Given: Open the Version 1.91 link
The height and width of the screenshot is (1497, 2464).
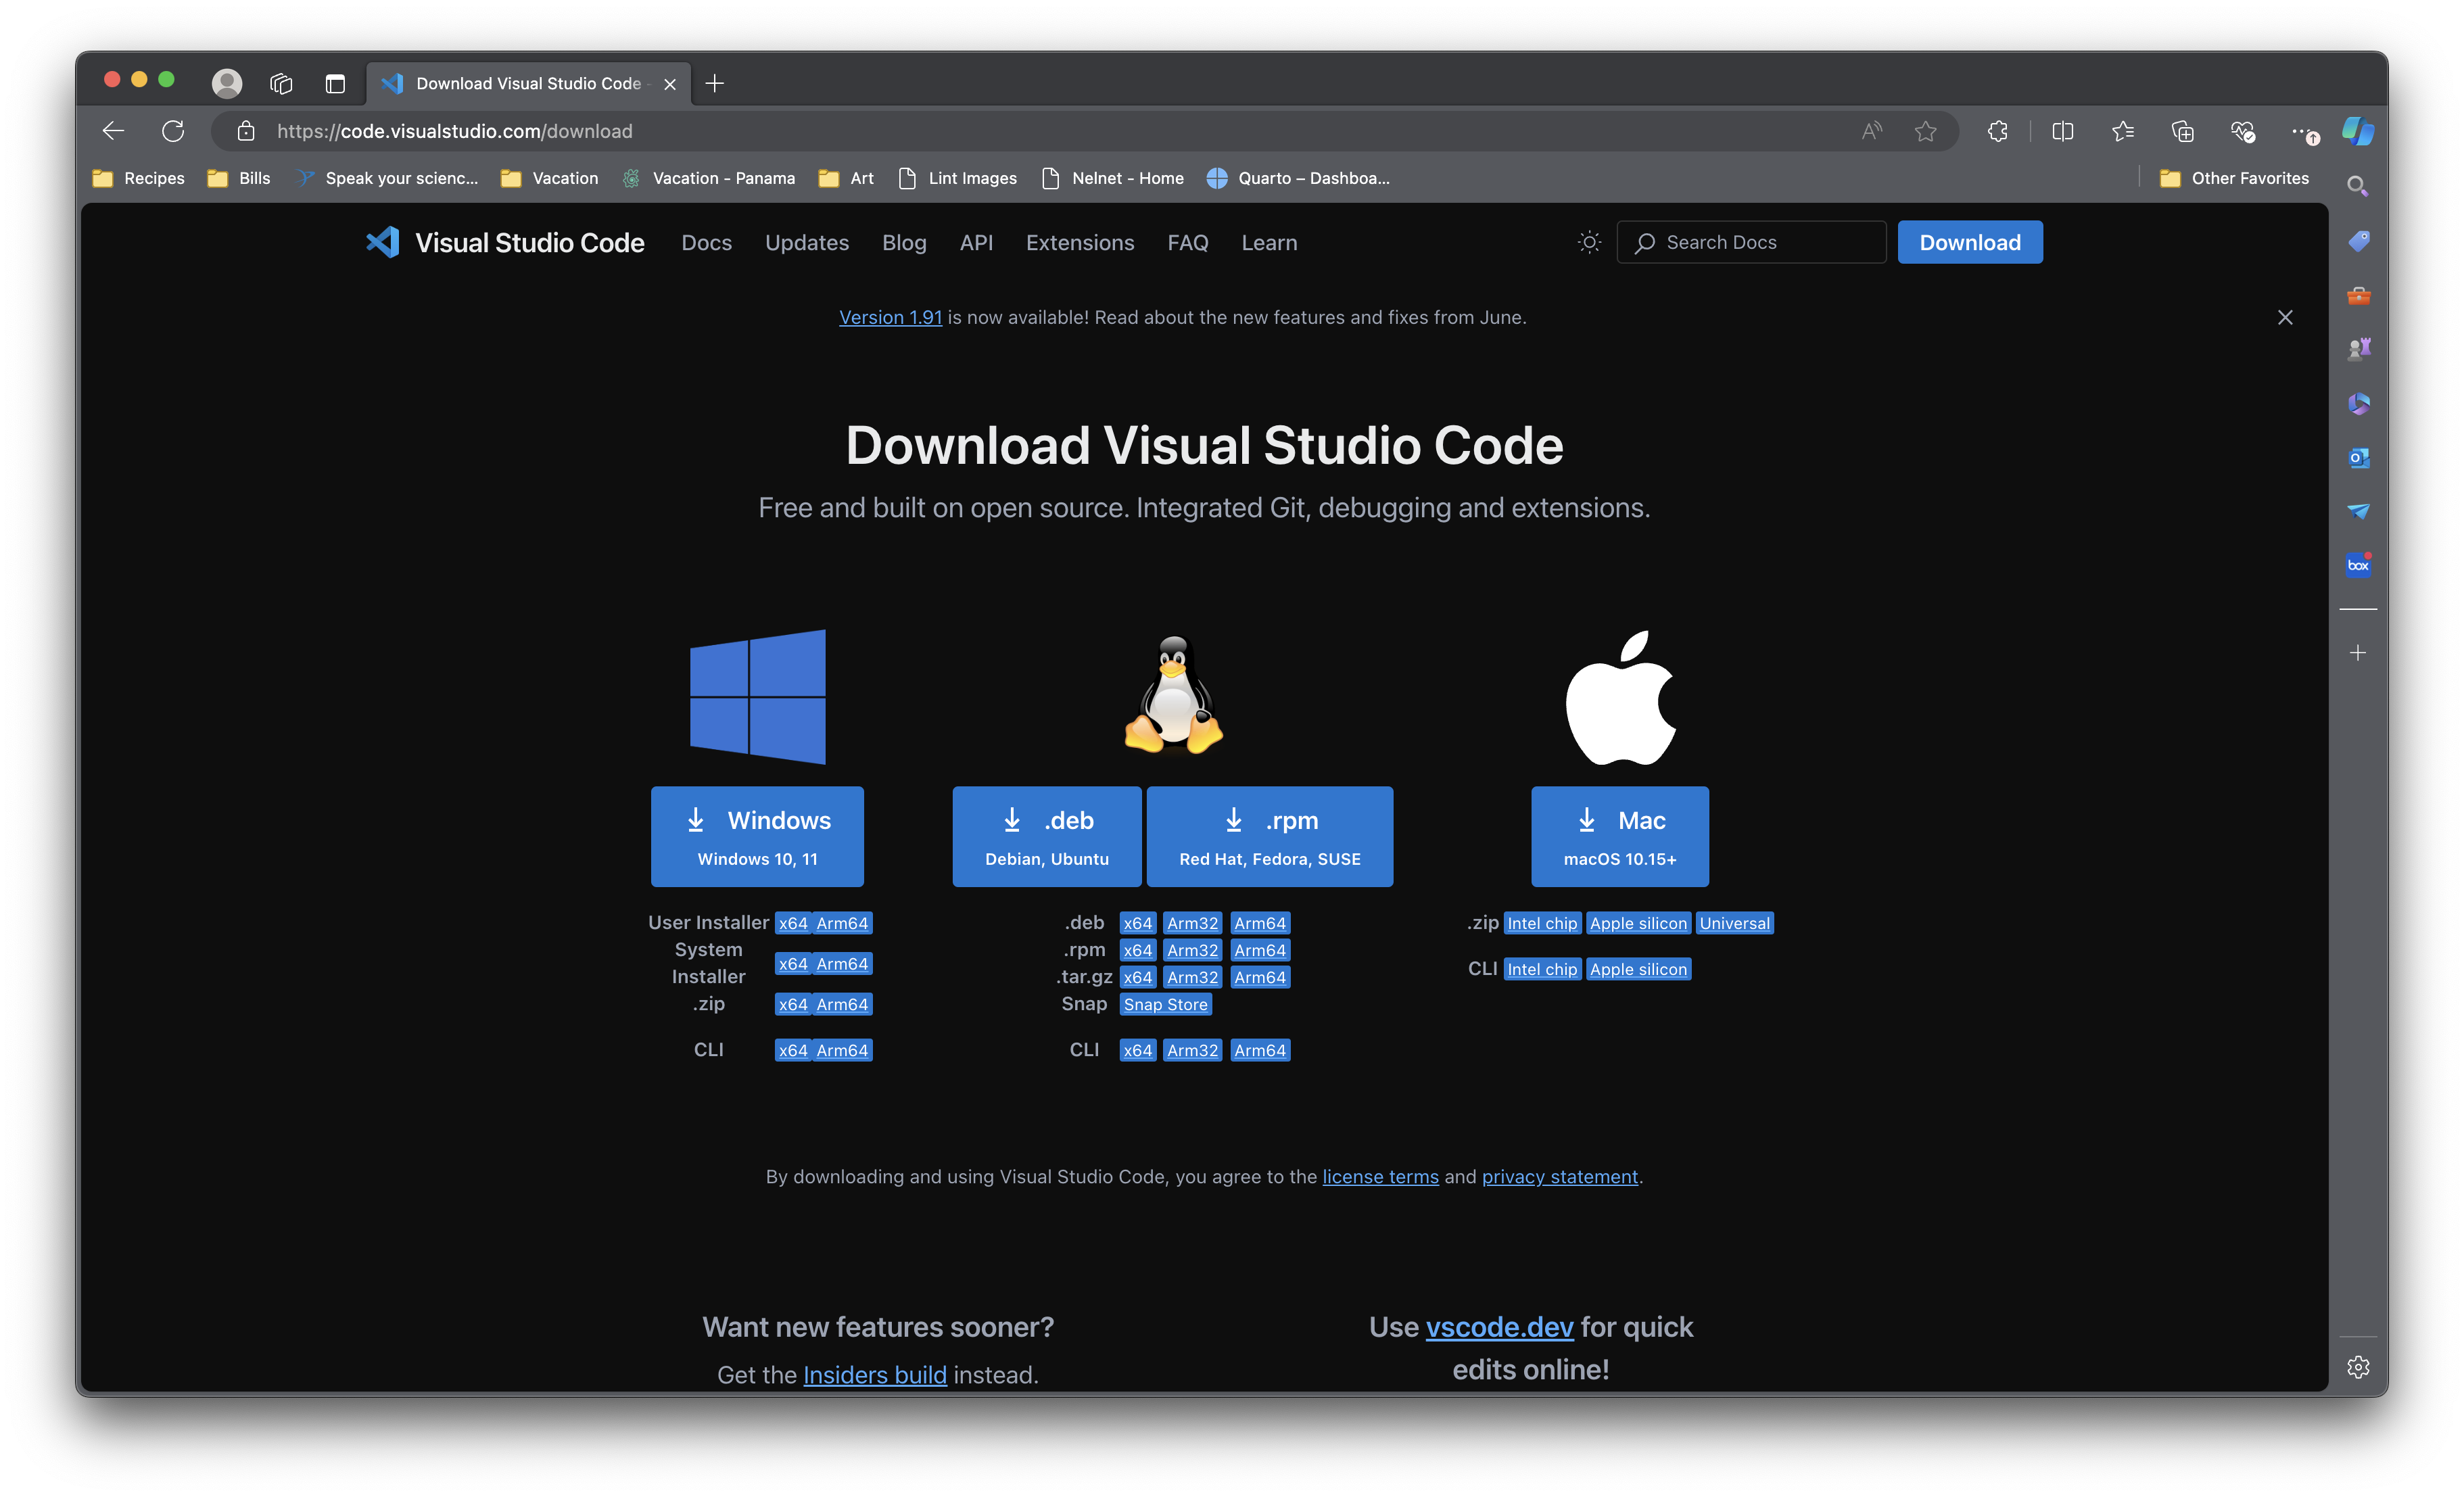Looking at the screenshot, I should pyautogui.click(x=890, y=317).
